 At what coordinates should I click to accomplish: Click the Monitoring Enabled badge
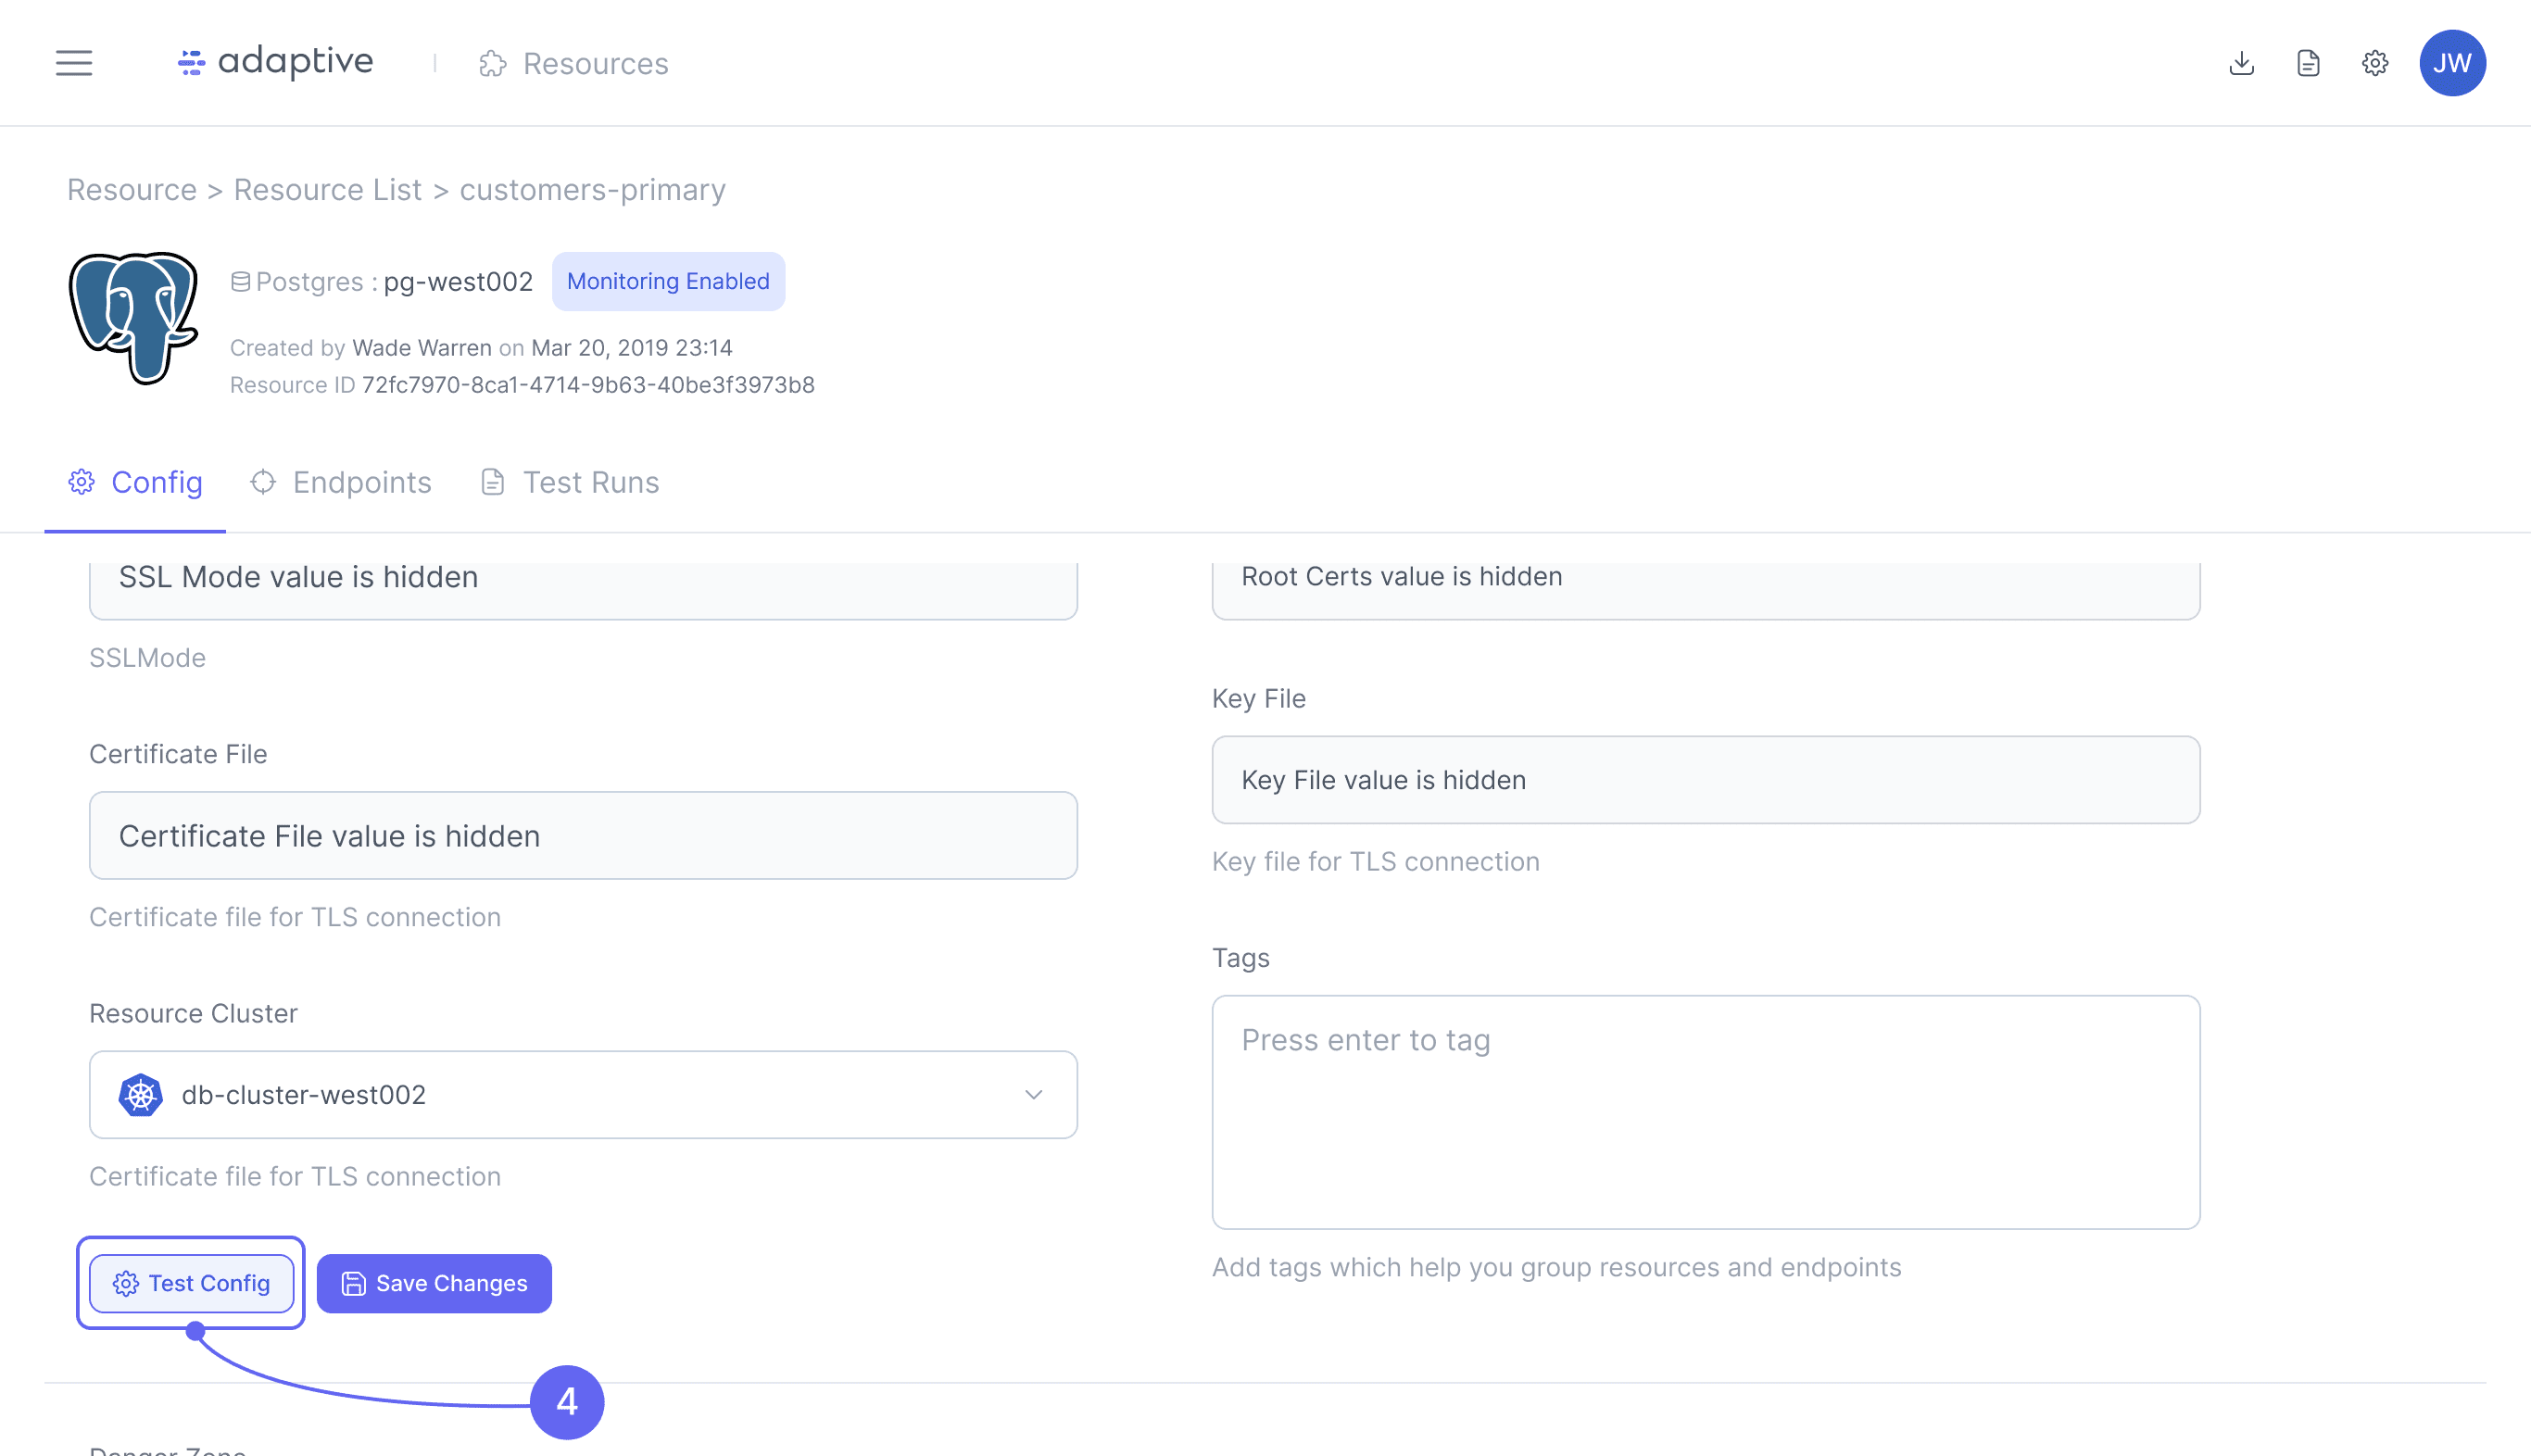click(668, 281)
